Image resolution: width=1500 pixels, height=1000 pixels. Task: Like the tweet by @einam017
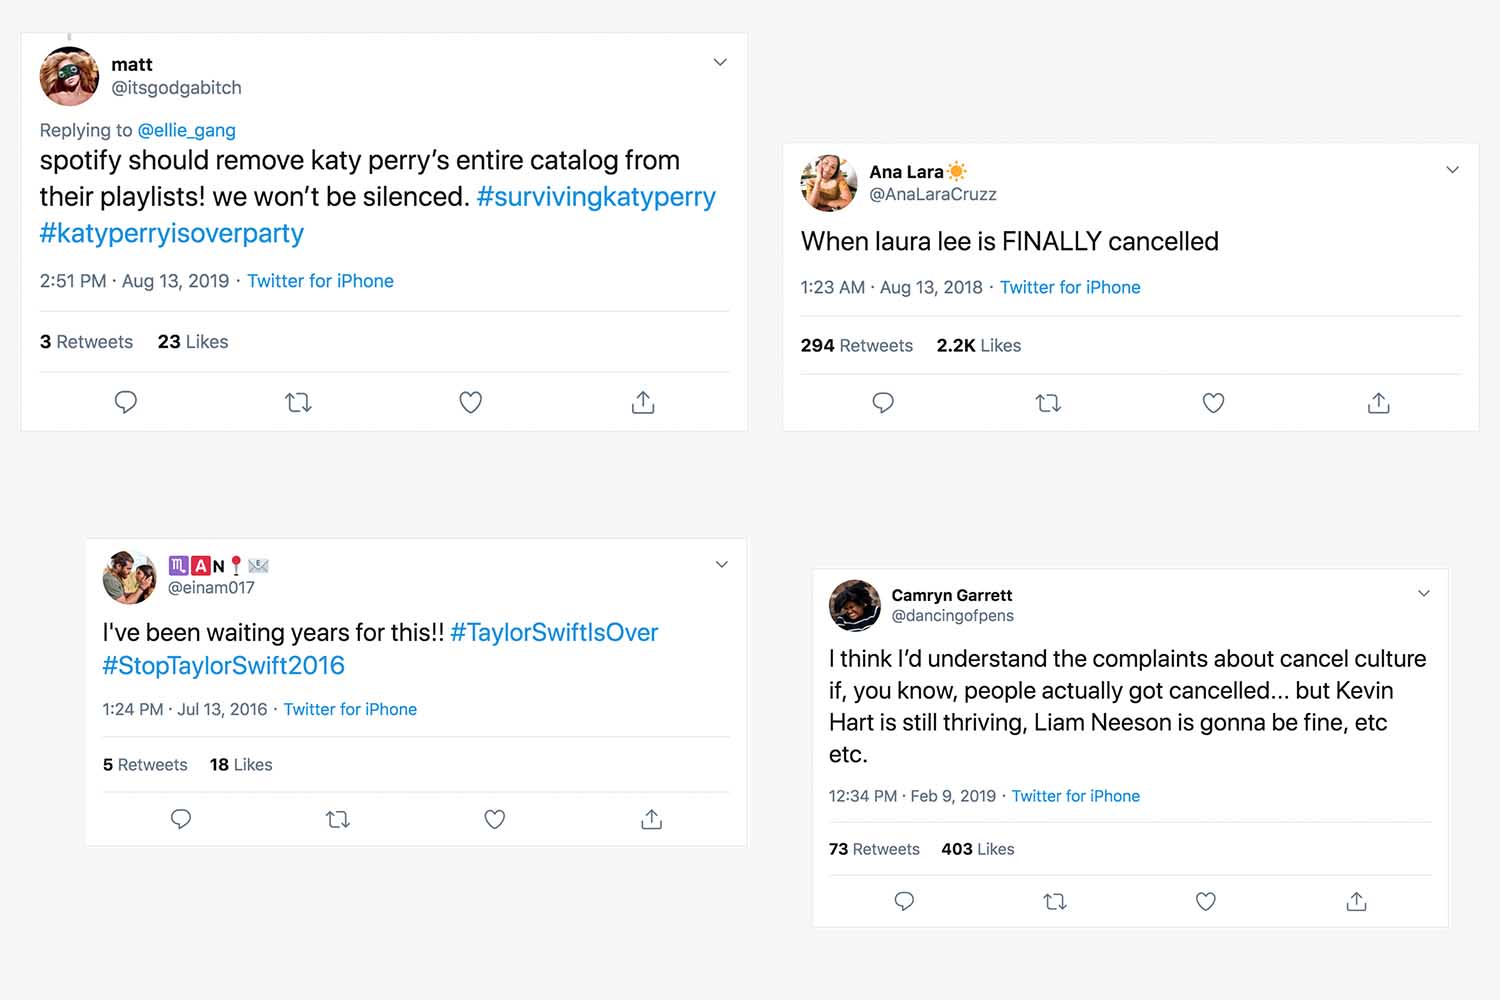[494, 820]
